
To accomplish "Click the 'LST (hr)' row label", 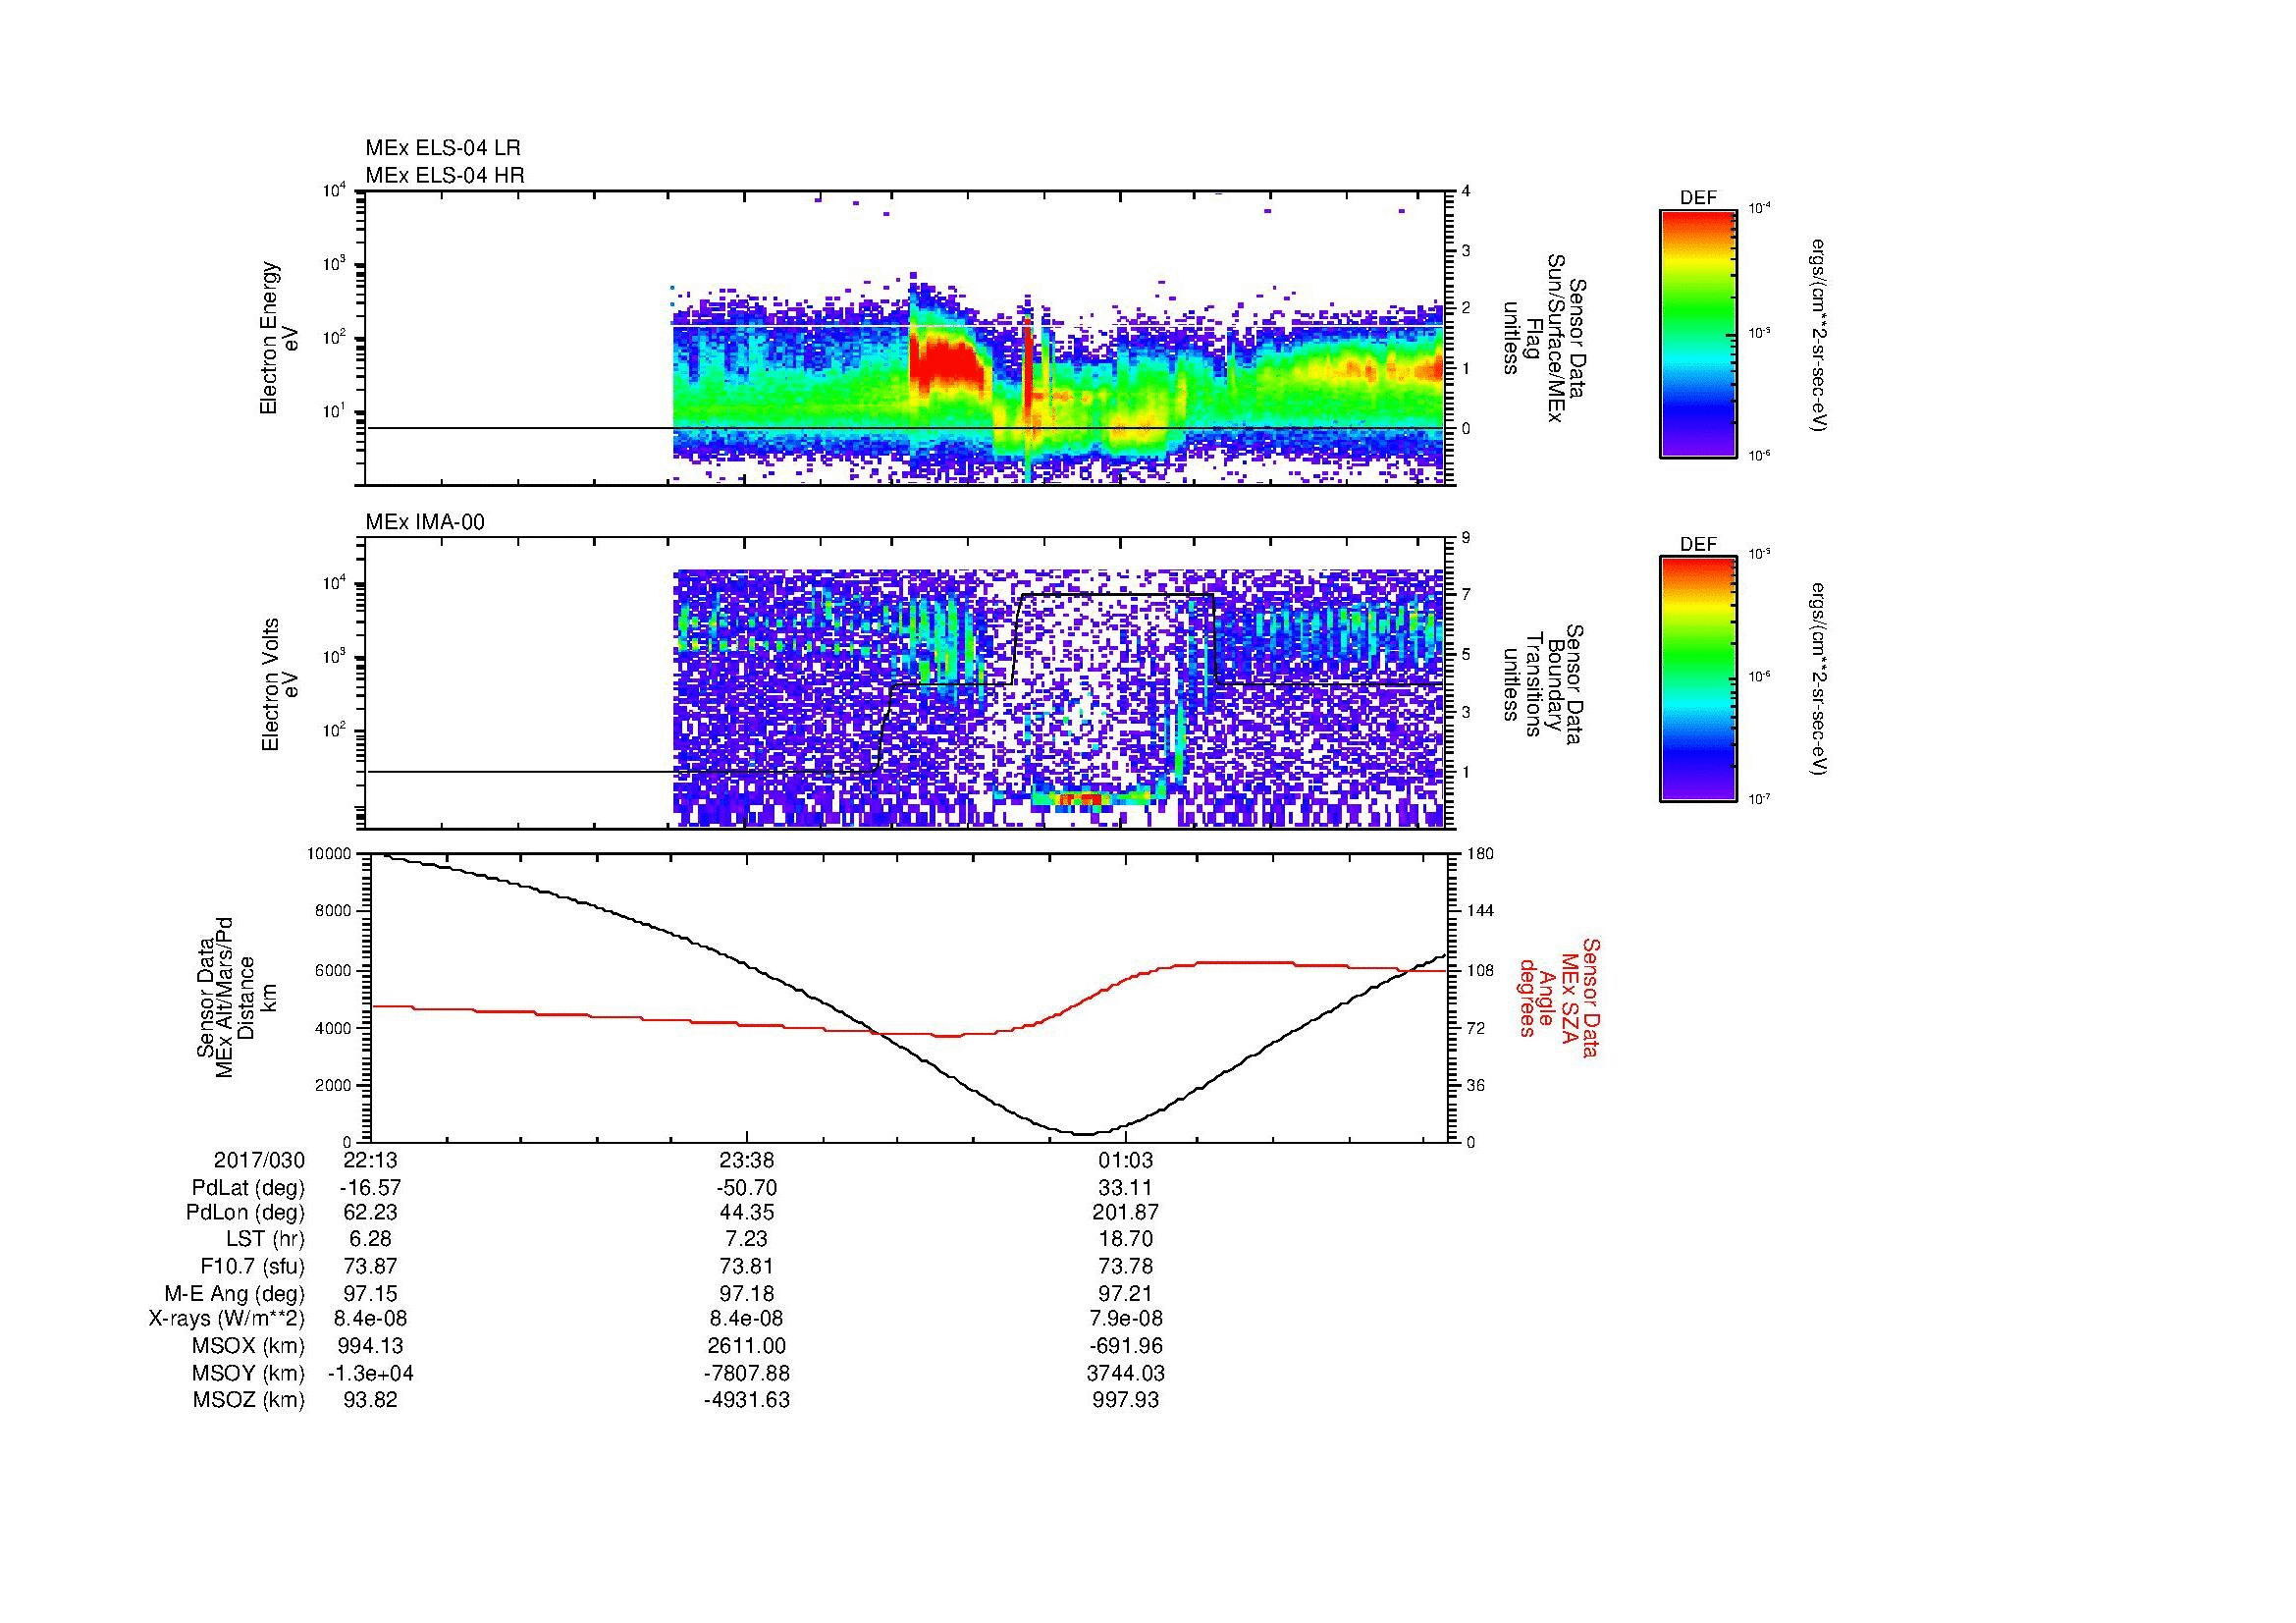I will tap(265, 1239).
